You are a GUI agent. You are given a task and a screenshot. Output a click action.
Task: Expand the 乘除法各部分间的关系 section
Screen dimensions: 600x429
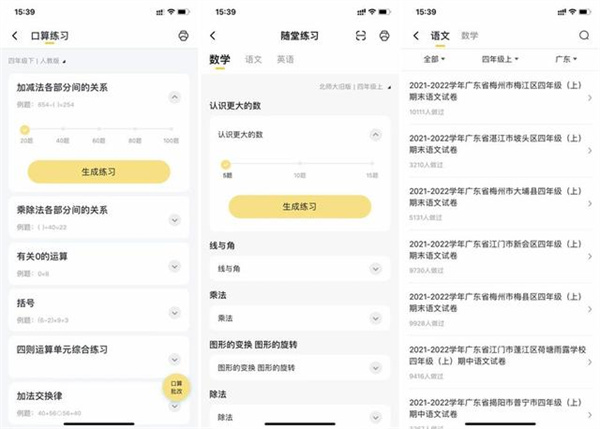click(174, 220)
